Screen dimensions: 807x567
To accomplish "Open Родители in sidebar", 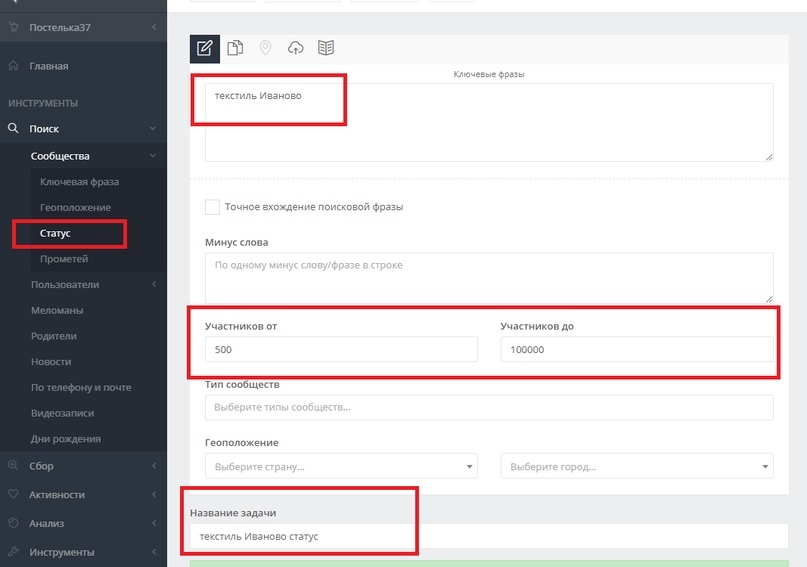I will pos(54,336).
